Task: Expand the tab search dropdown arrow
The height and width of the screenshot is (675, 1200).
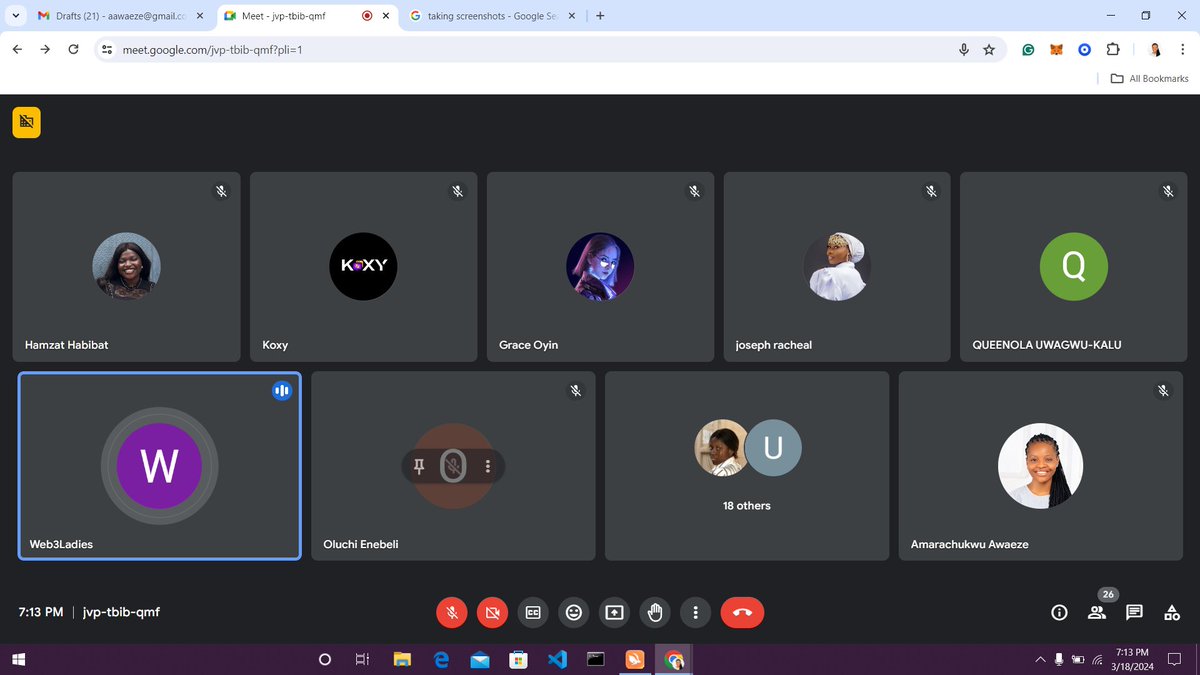Action: (14, 16)
